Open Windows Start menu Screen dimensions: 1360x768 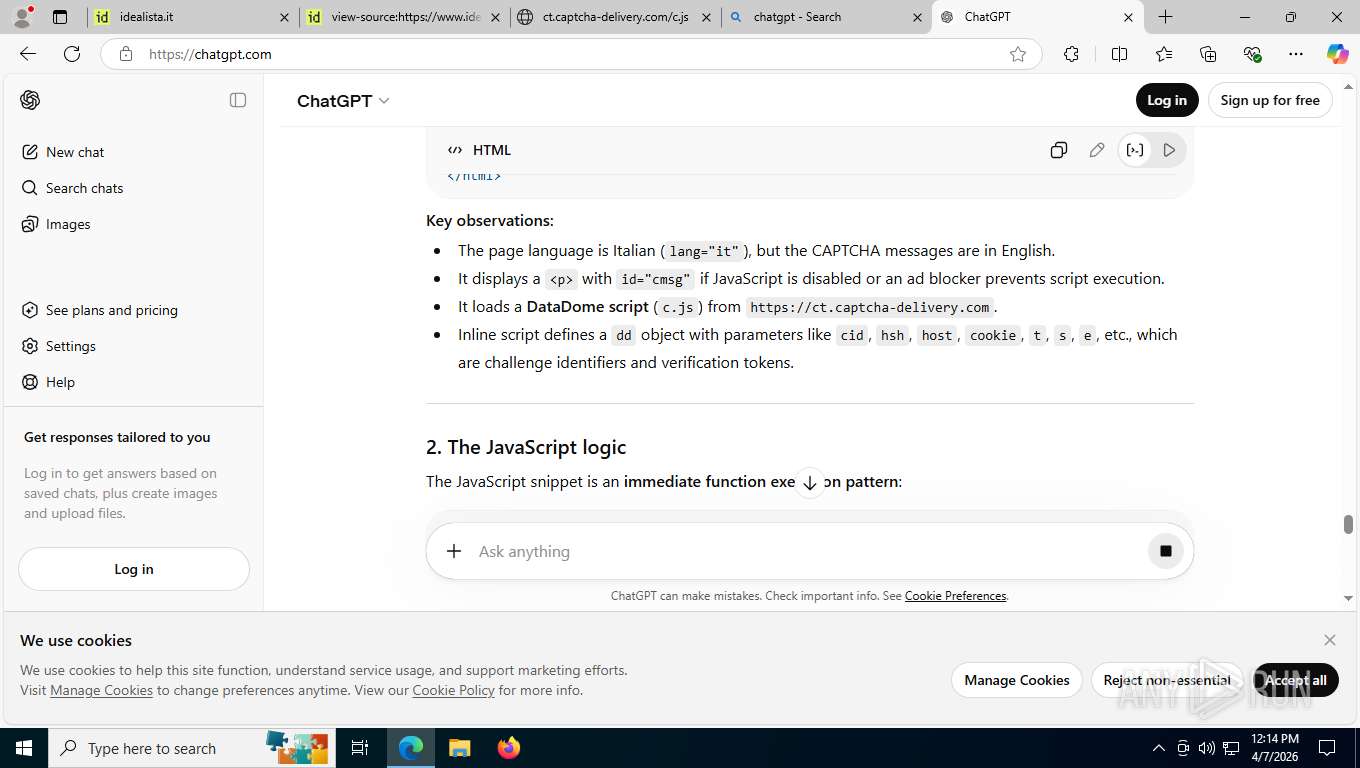[24, 748]
